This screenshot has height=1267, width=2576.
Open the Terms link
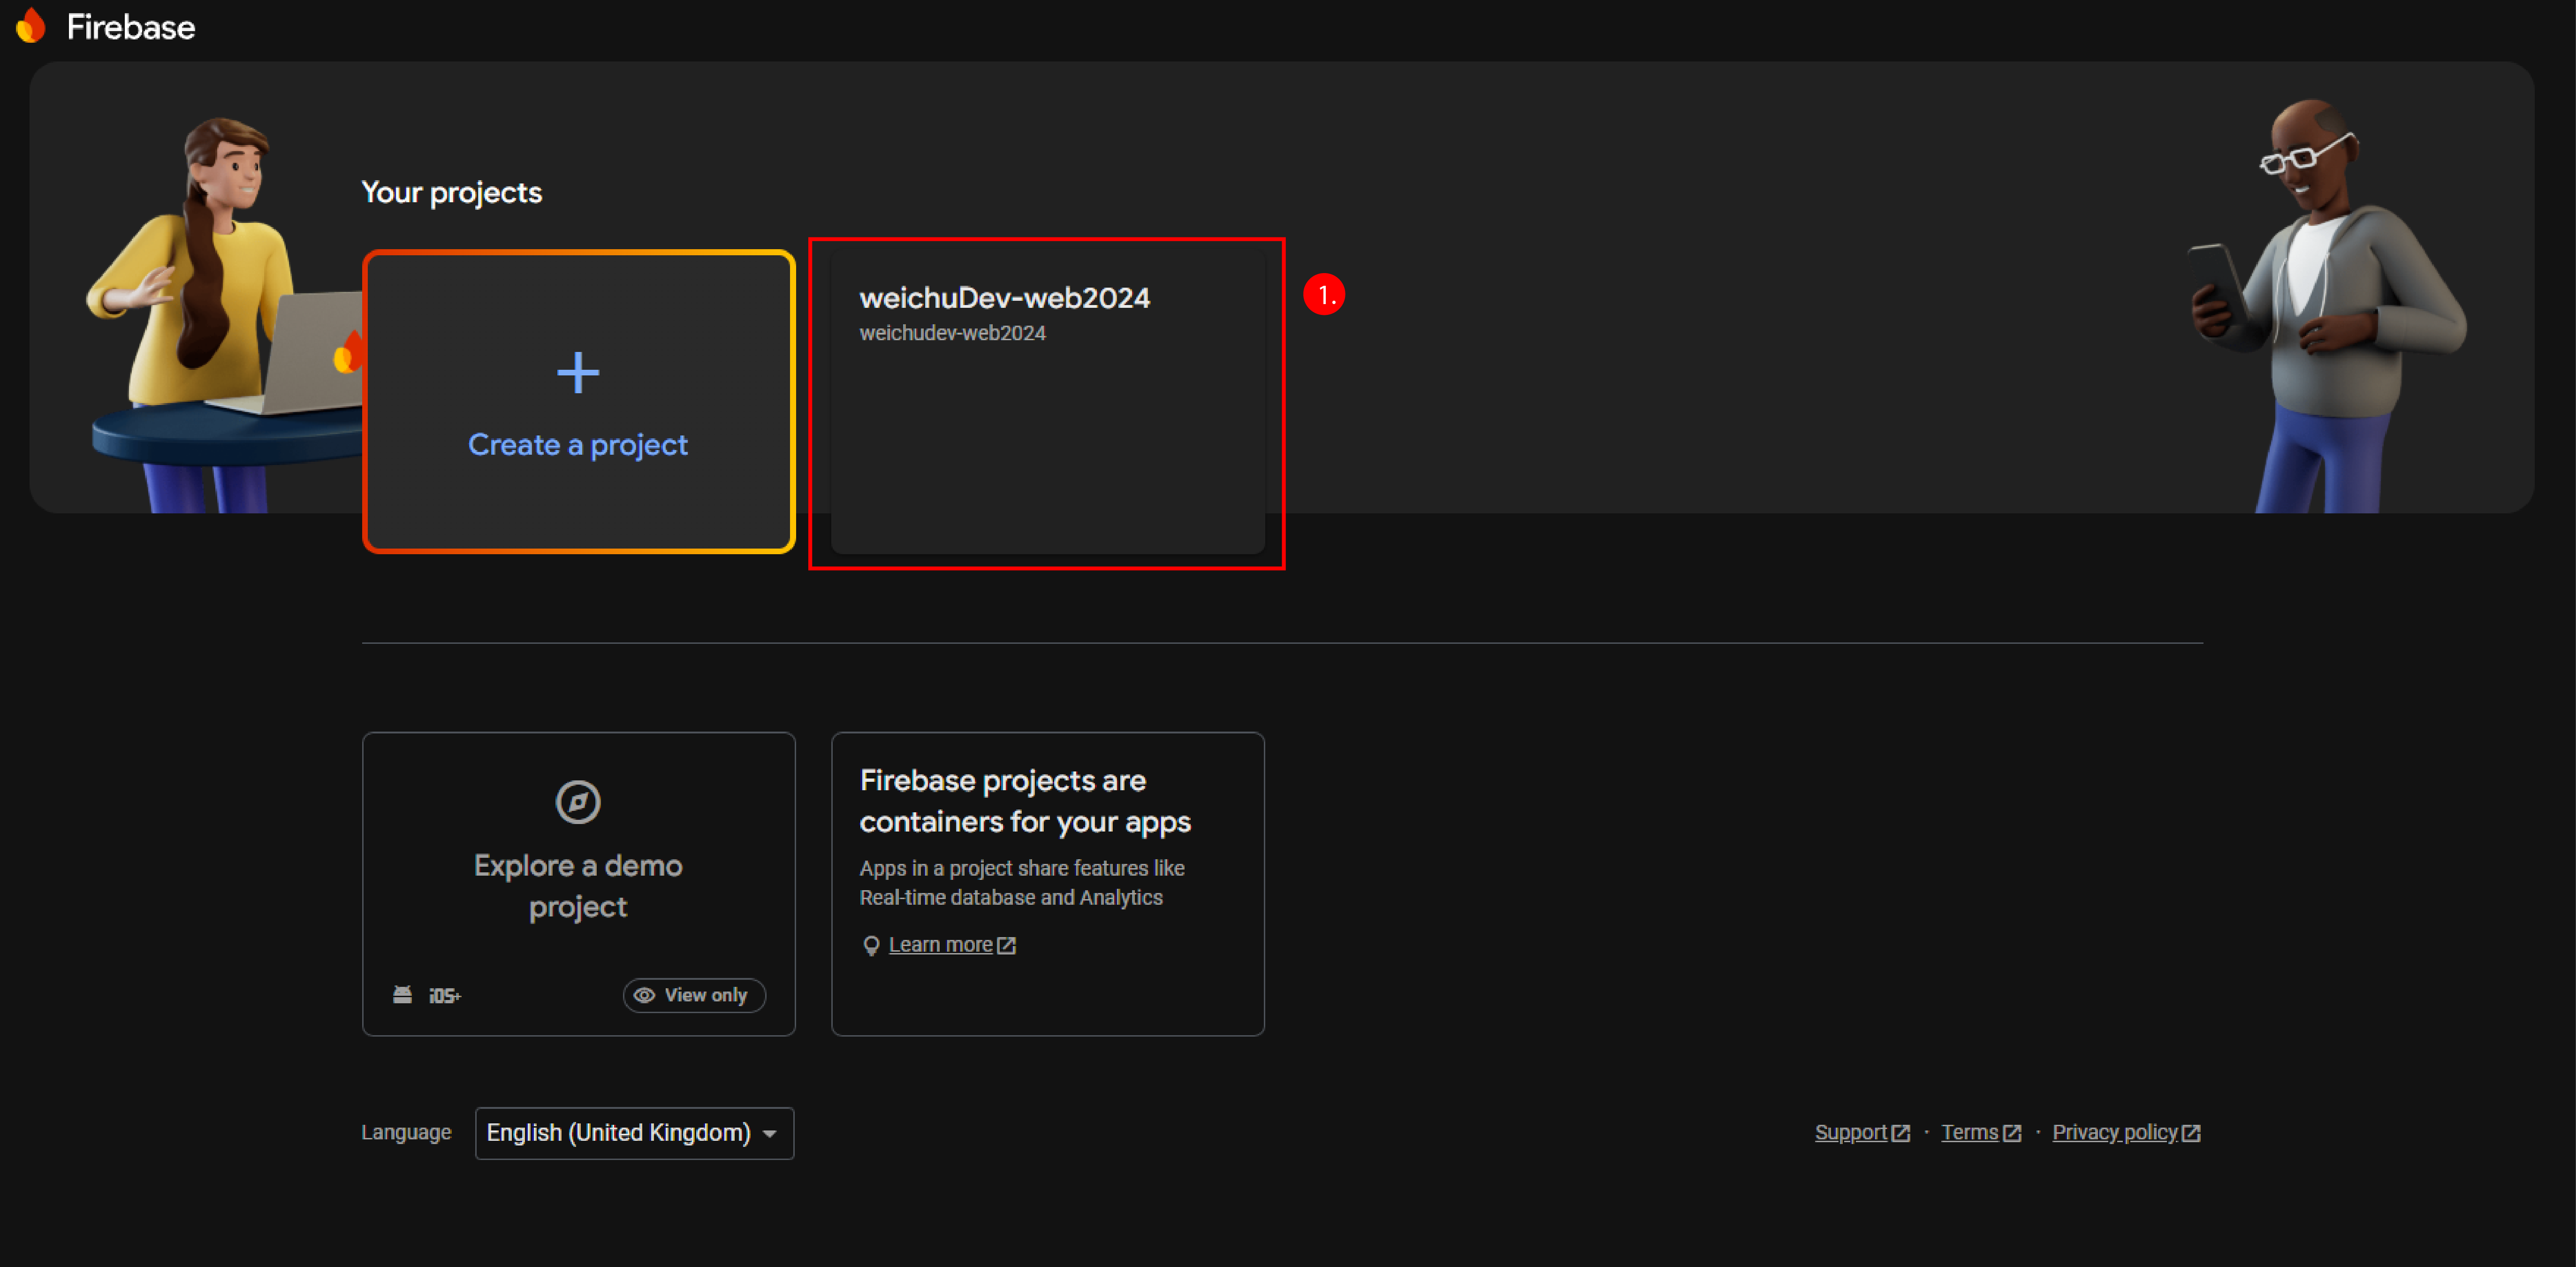[x=1969, y=1133]
